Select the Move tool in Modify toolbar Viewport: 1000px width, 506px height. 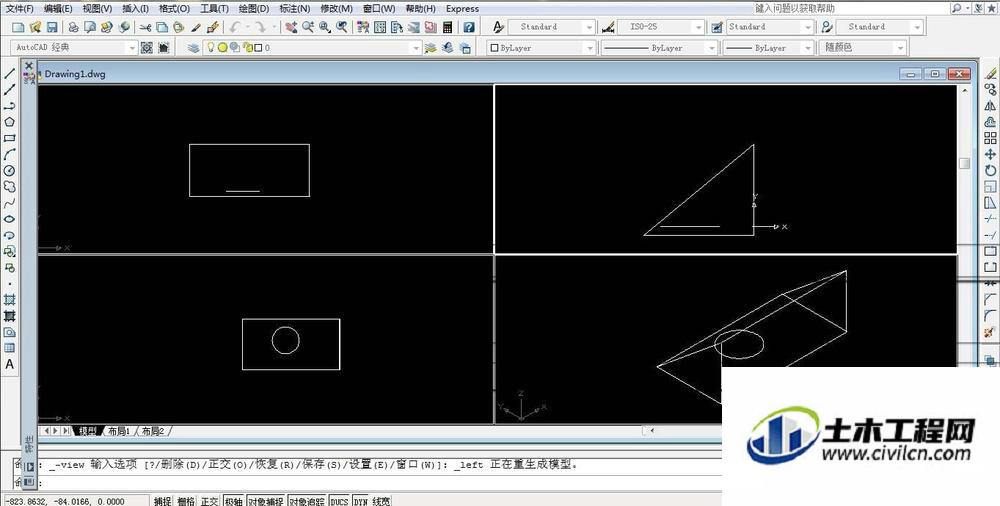click(x=990, y=154)
